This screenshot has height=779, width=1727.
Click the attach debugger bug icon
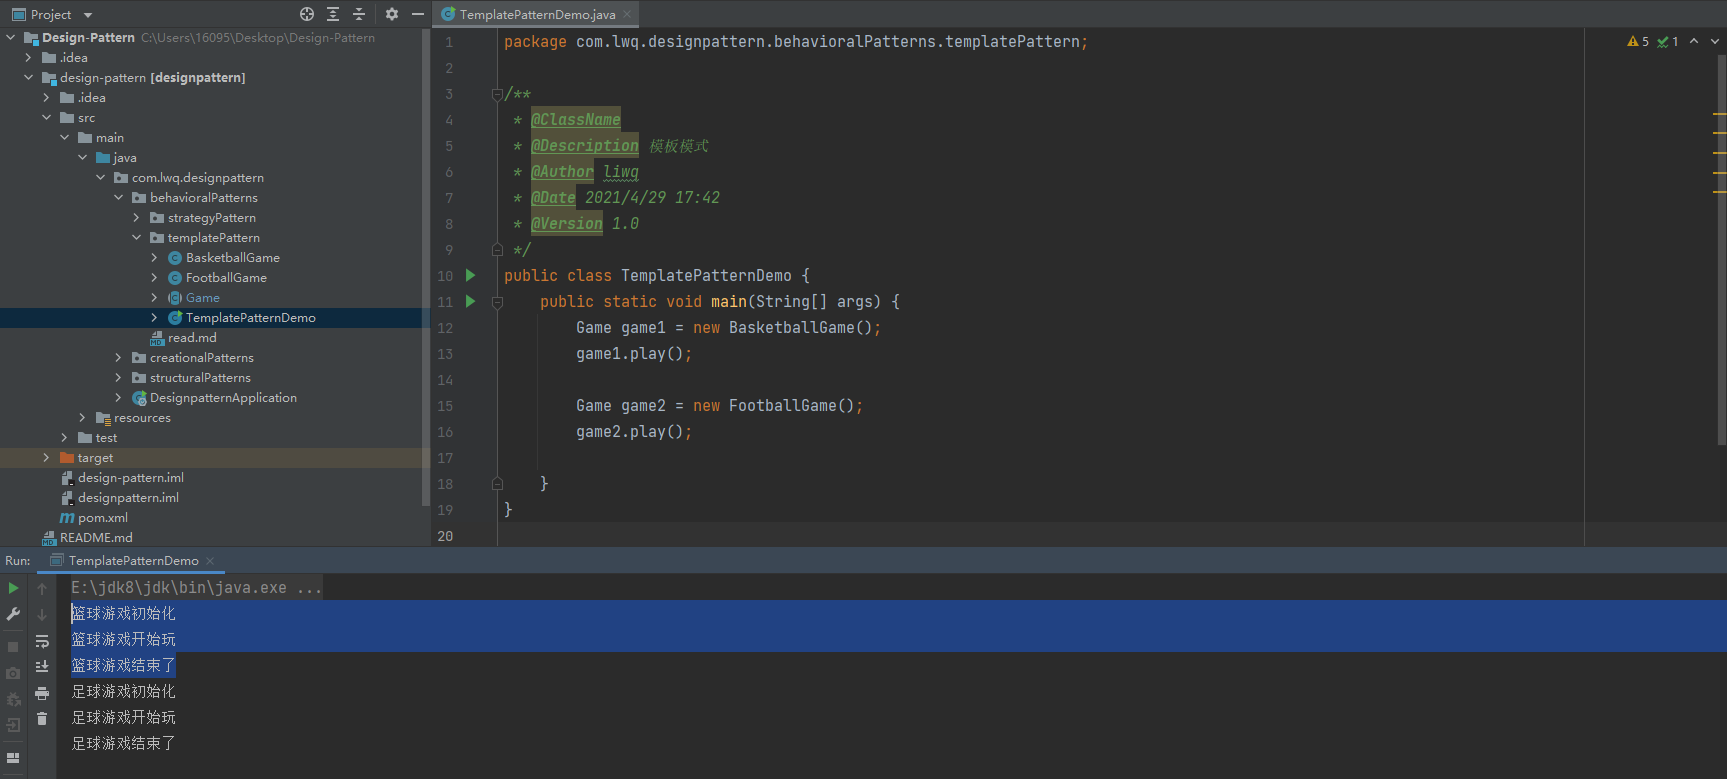tap(13, 699)
